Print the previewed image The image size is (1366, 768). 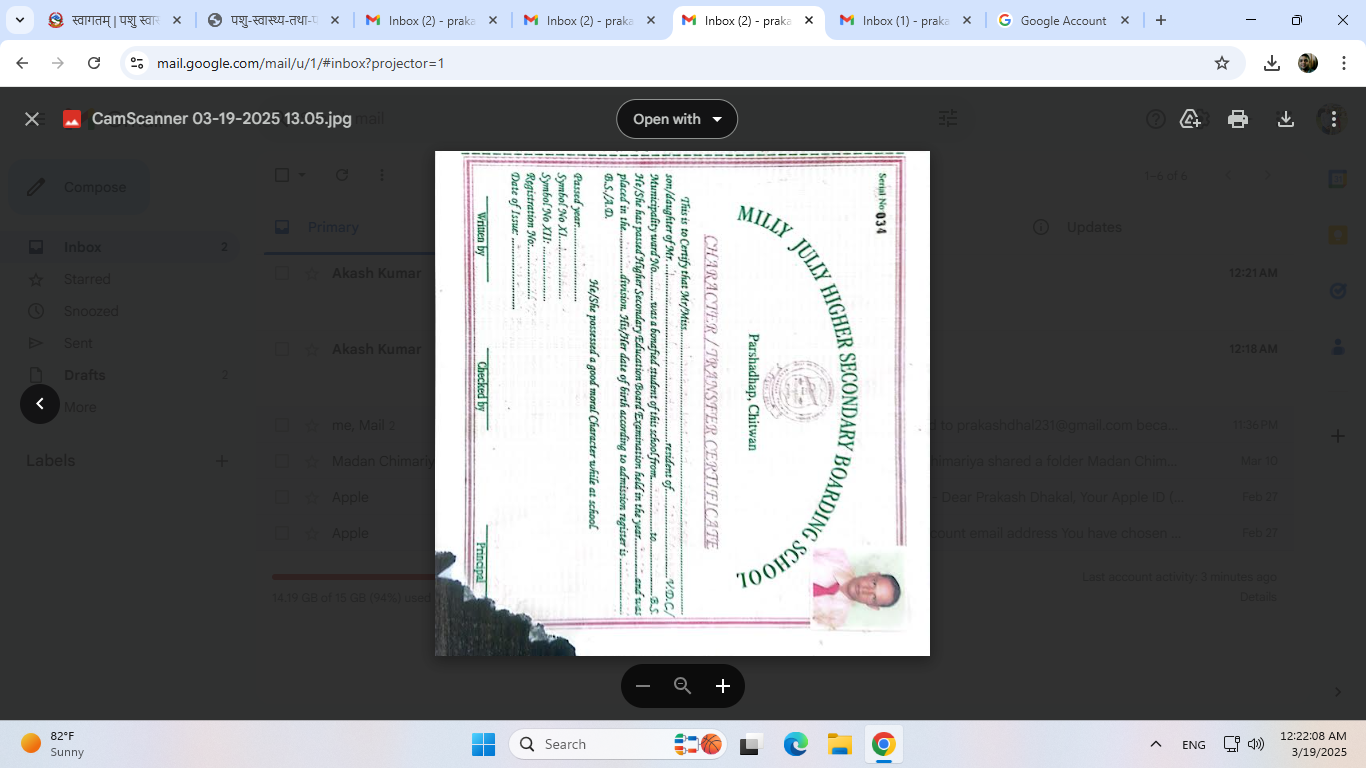click(1238, 119)
